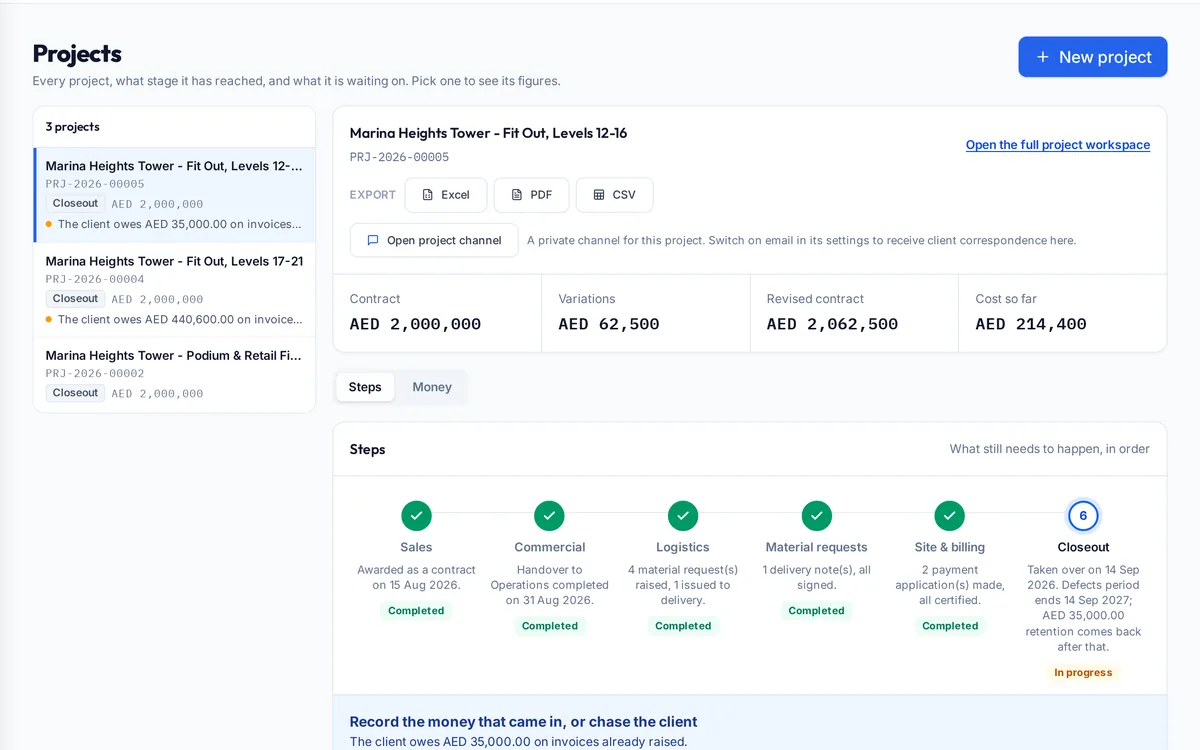Click the Completed badge under Sales
Image resolution: width=1200 pixels, height=750 pixels.
pyautogui.click(x=416, y=611)
